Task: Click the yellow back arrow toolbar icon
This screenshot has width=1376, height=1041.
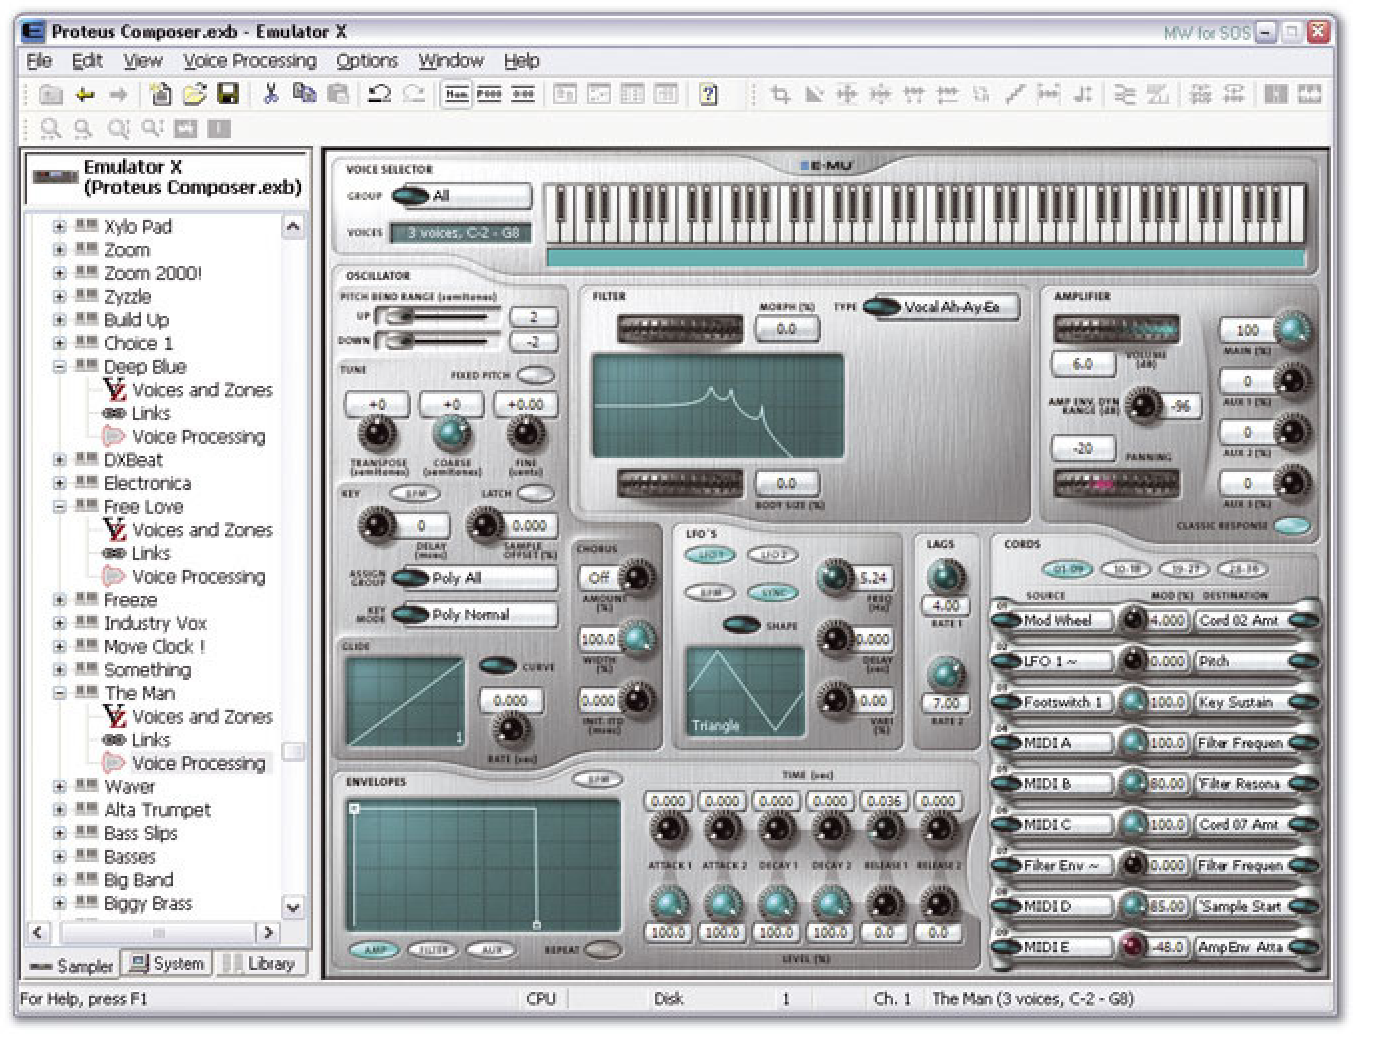Action: coord(85,94)
